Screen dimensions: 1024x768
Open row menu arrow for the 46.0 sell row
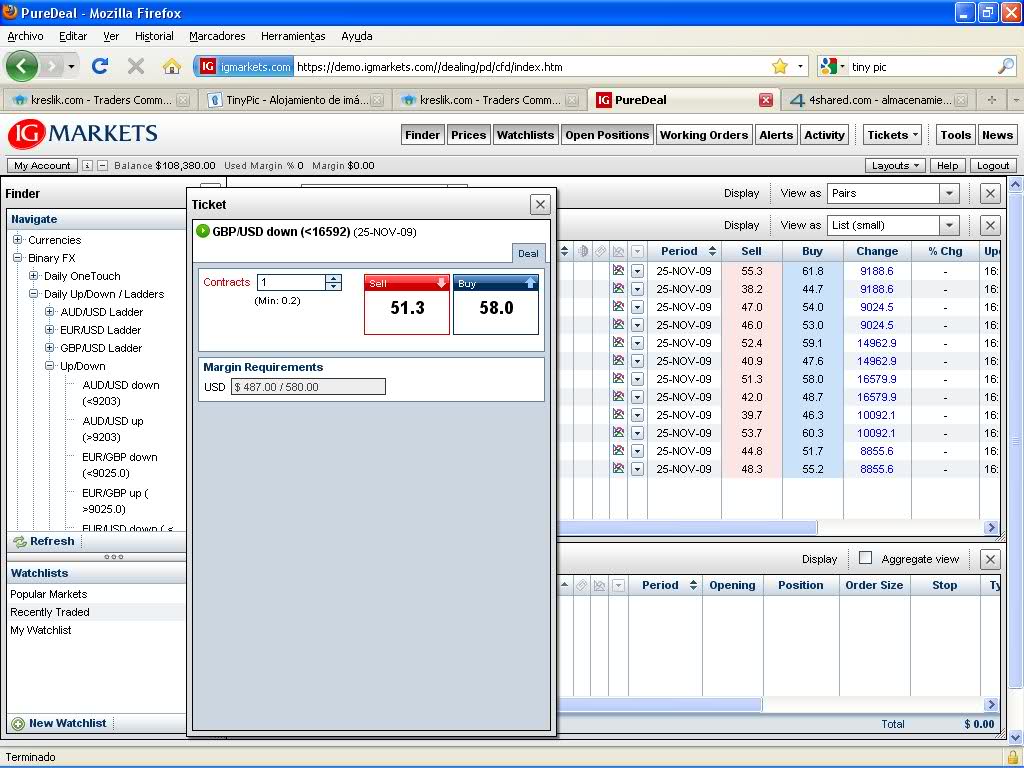click(x=637, y=325)
